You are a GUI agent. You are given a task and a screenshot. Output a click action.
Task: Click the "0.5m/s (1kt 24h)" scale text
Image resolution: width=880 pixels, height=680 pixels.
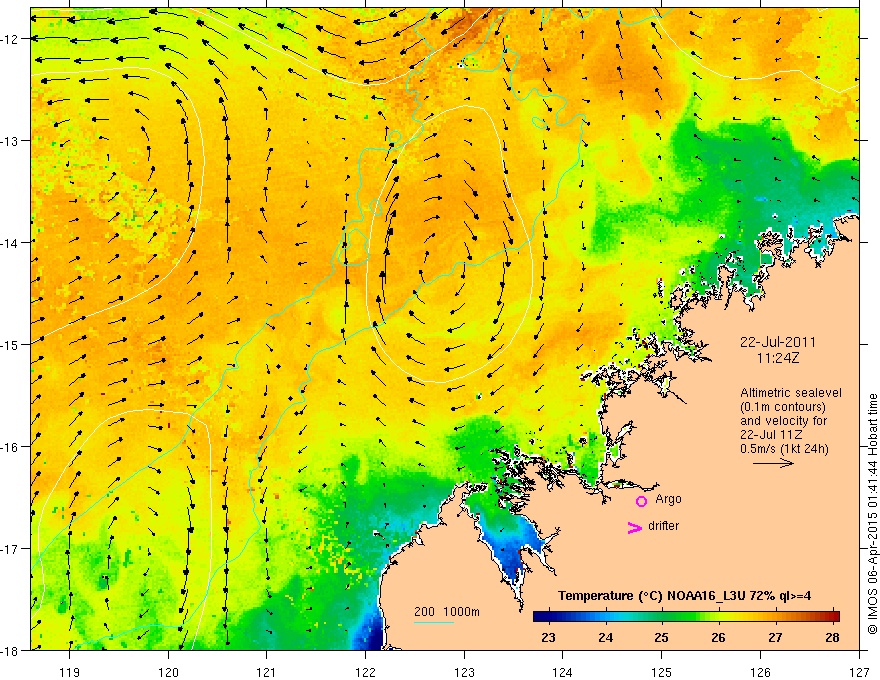tap(784, 449)
